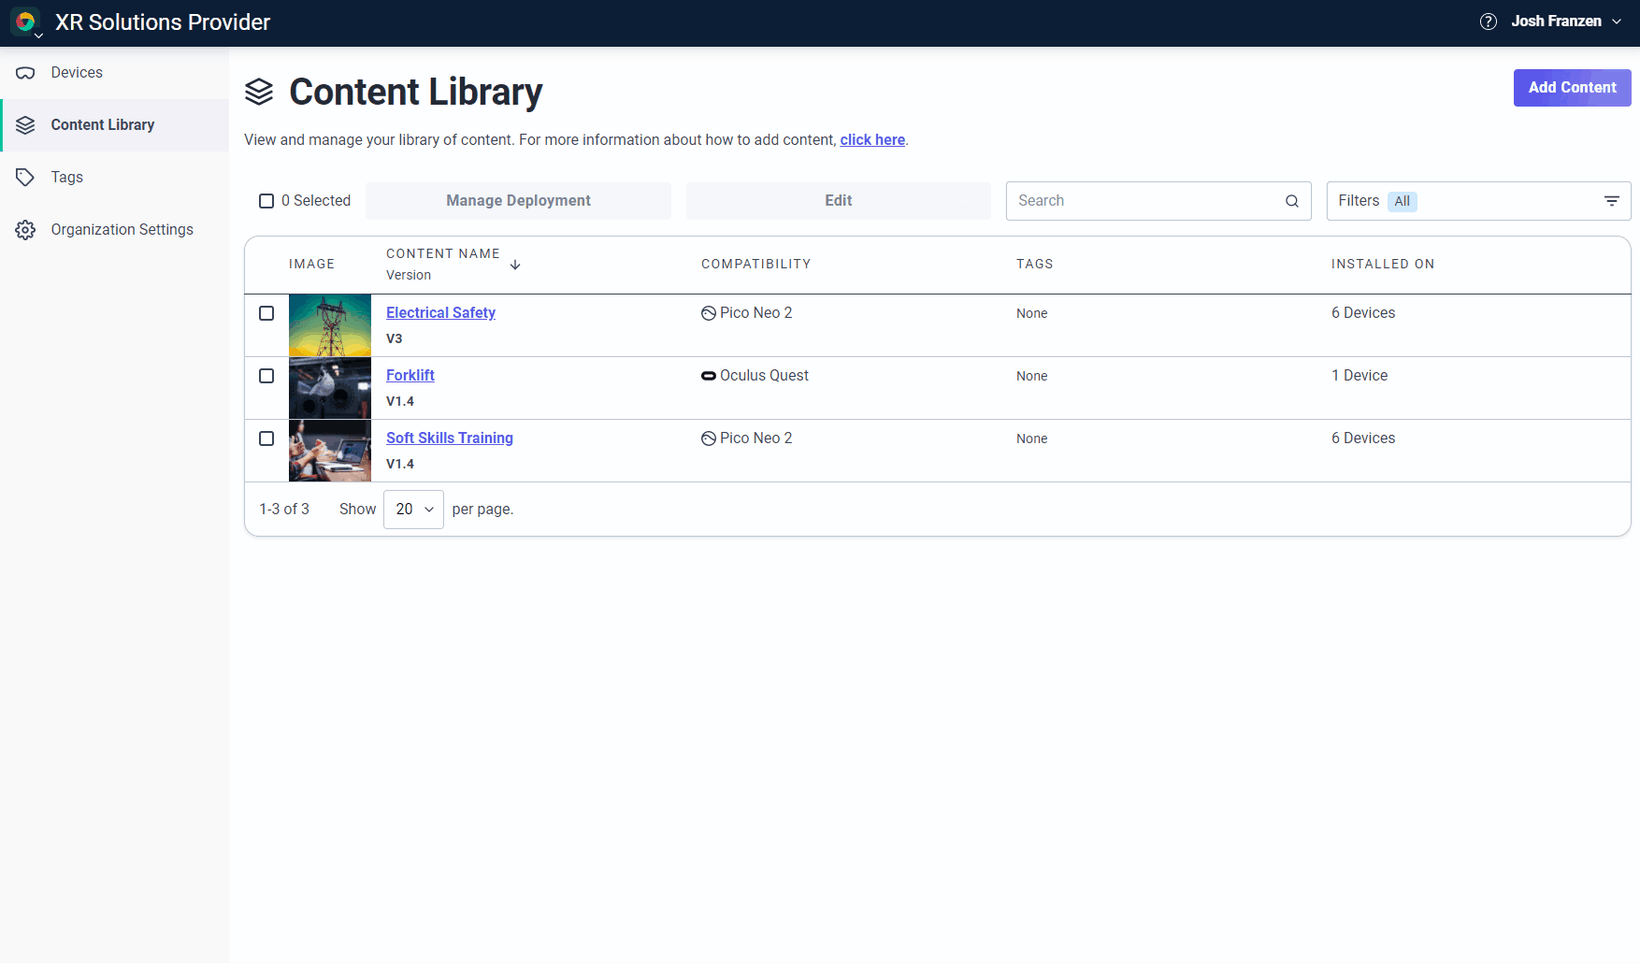Viewport: 1640px width, 963px height.
Task: Open the per page count dropdown showing 20
Action: pos(413,509)
